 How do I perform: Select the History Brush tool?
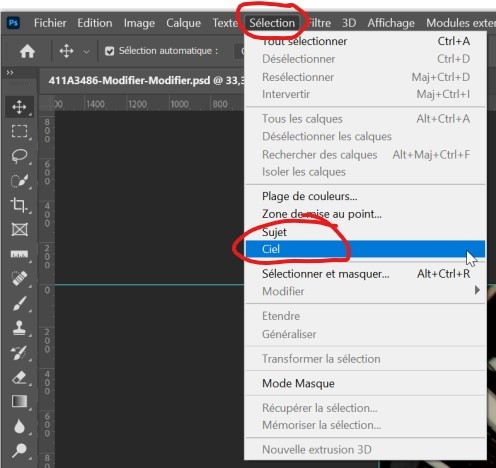point(19,353)
